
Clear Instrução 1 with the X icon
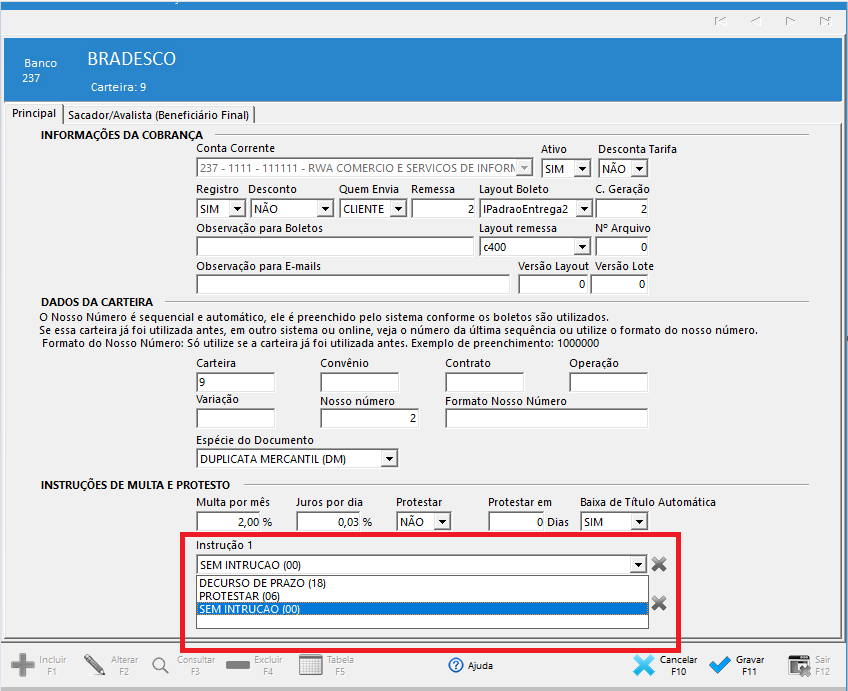(x=659, y=564)
